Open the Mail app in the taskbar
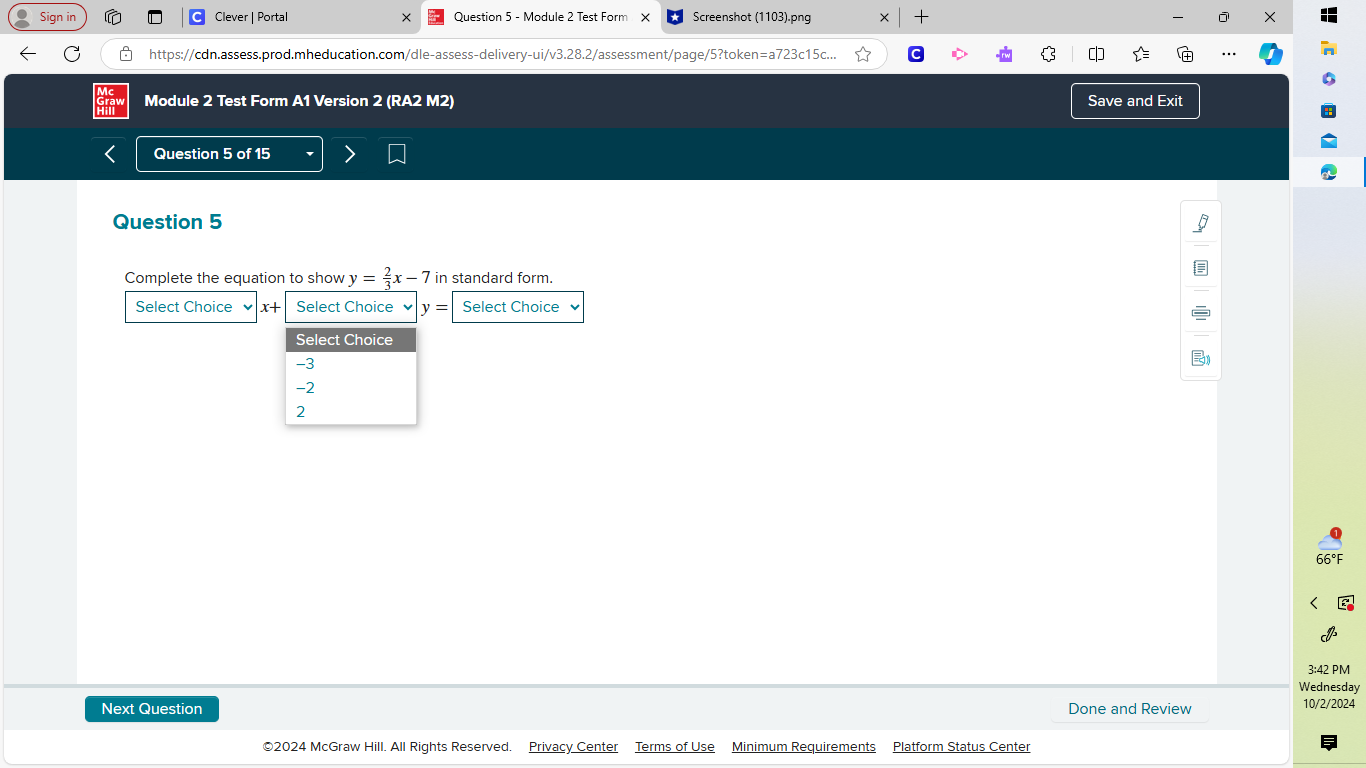1366x768 pixels. point(1329,141)
